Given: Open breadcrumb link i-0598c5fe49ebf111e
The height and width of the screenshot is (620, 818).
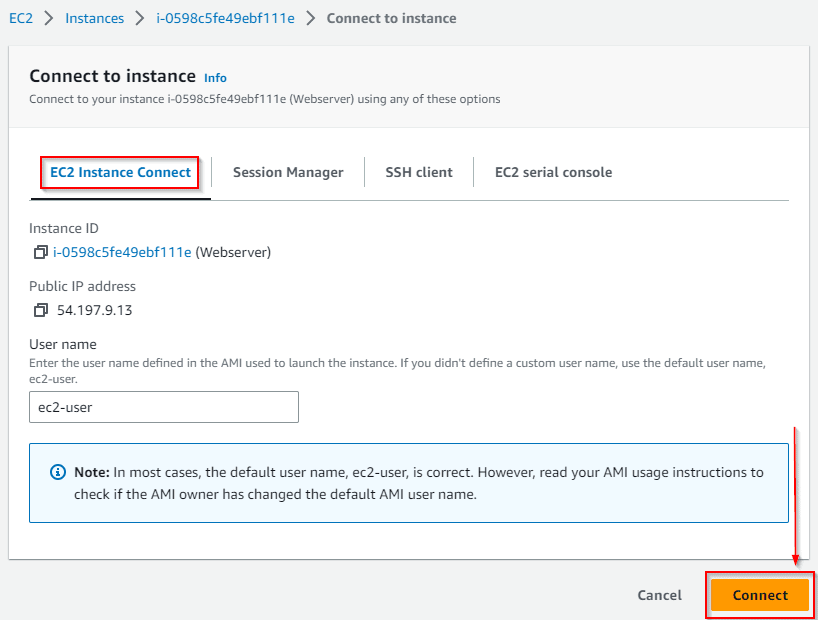Looking at the screenshot, I should point(225,18).
